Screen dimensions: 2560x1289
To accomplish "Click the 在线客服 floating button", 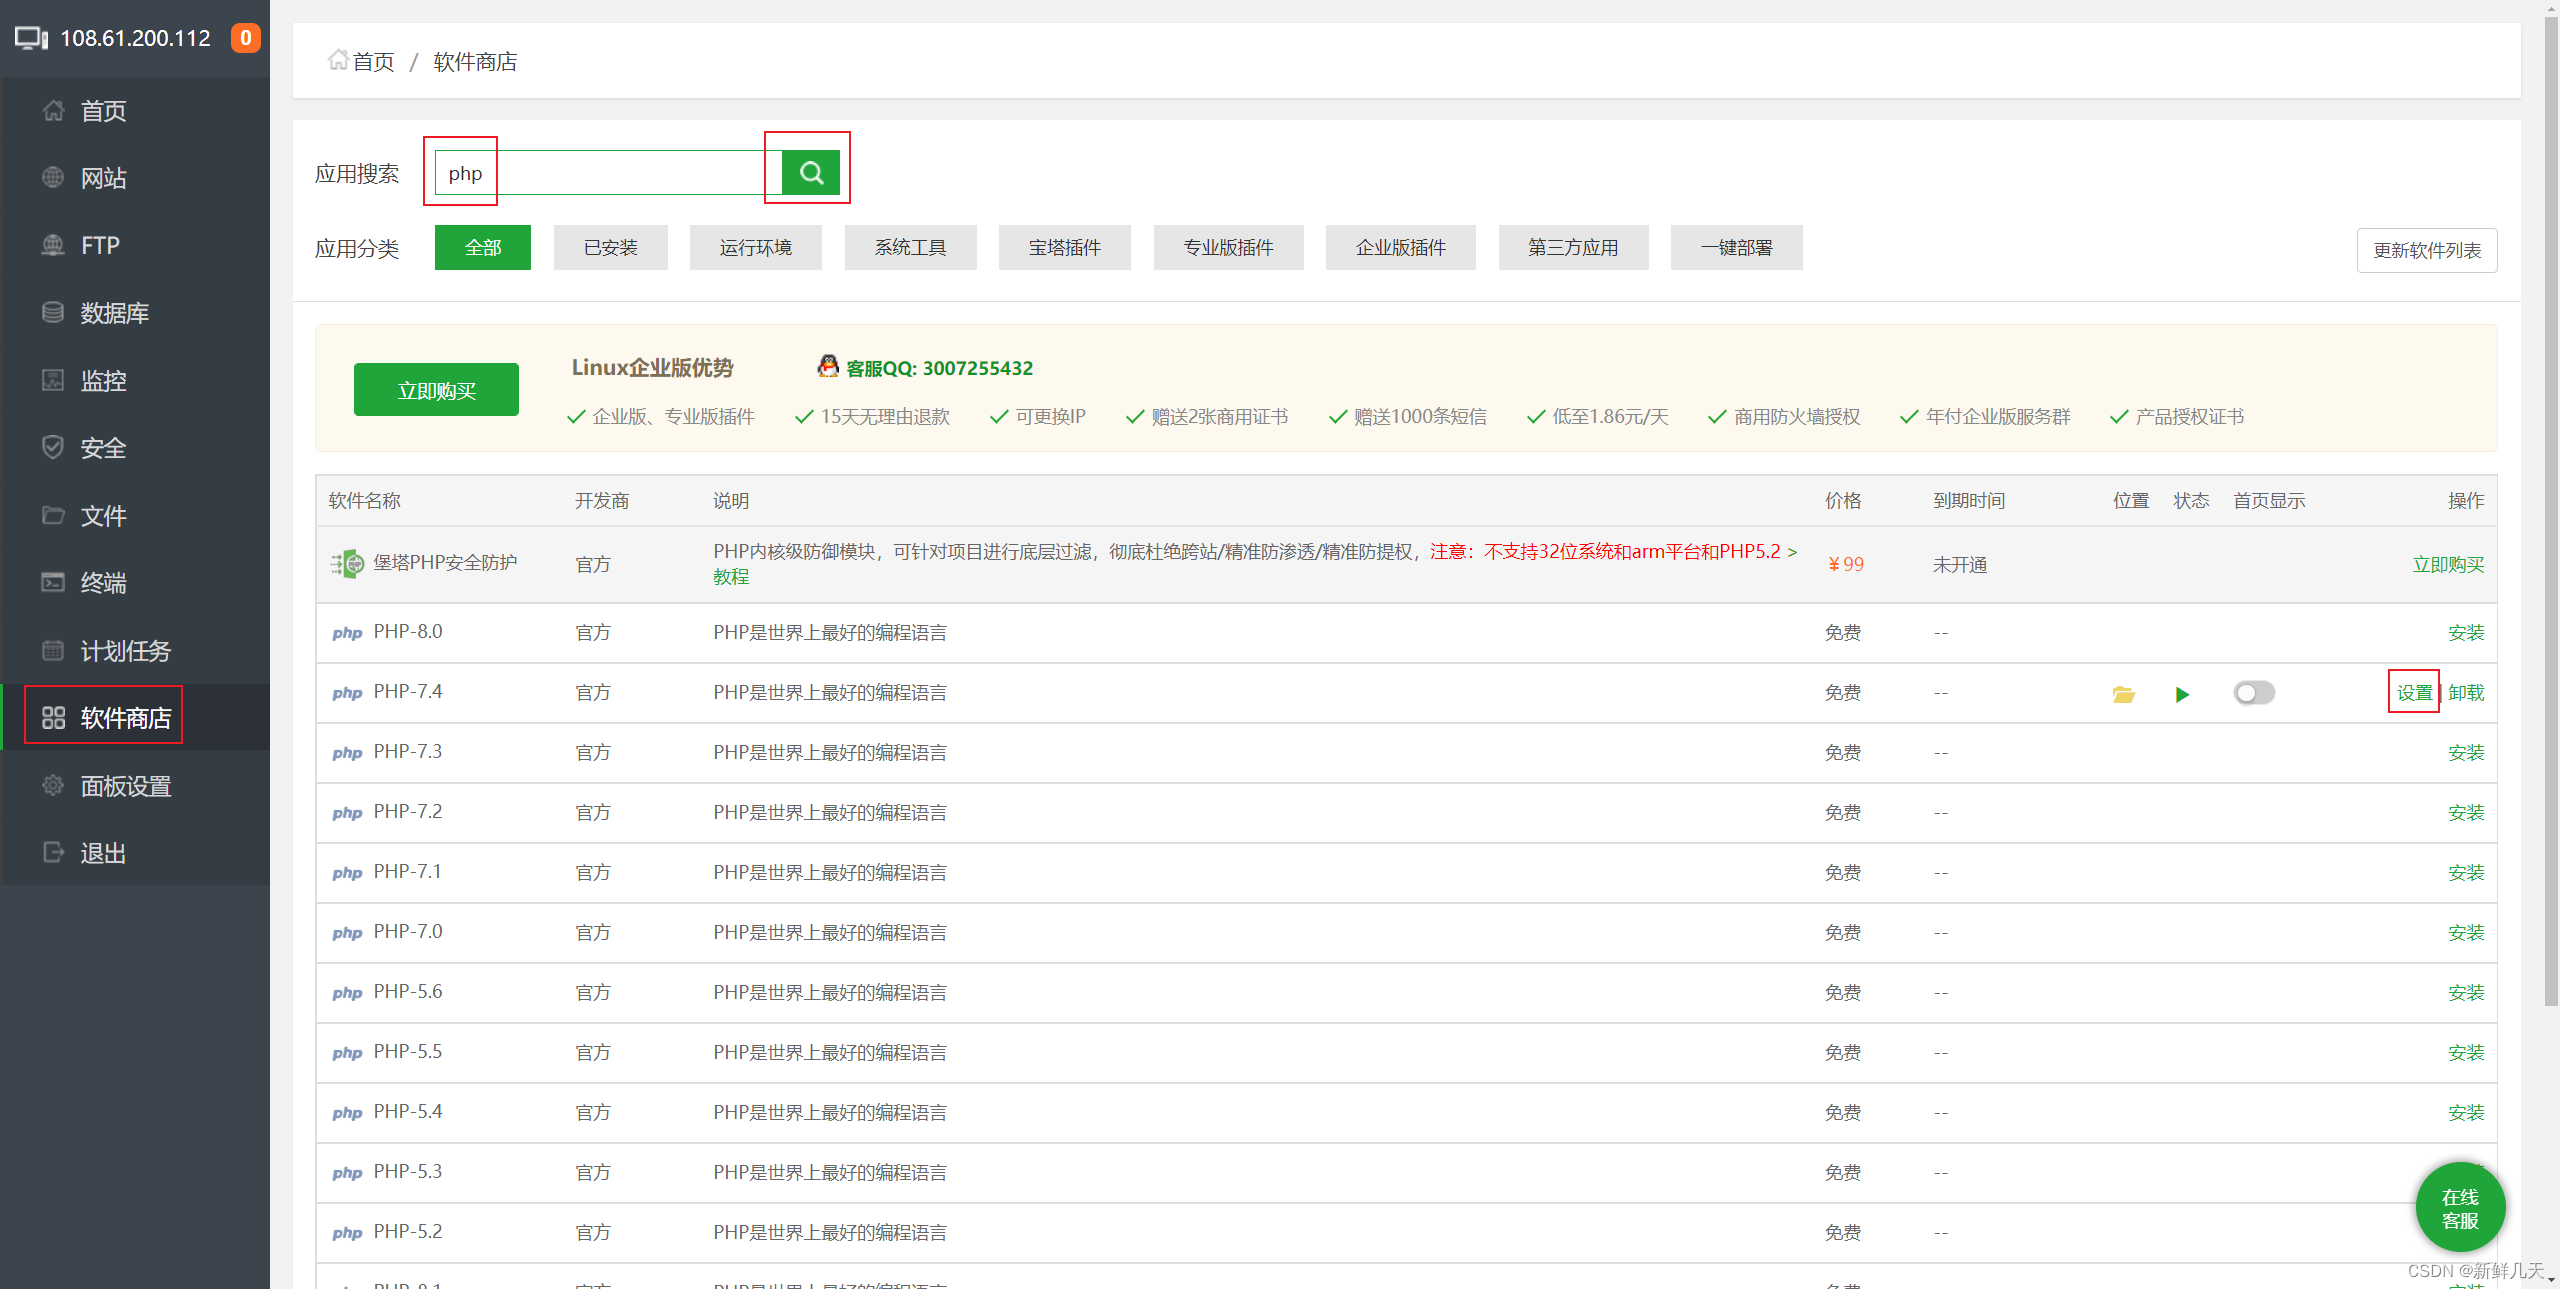I will click(x=2460, y=1208).
